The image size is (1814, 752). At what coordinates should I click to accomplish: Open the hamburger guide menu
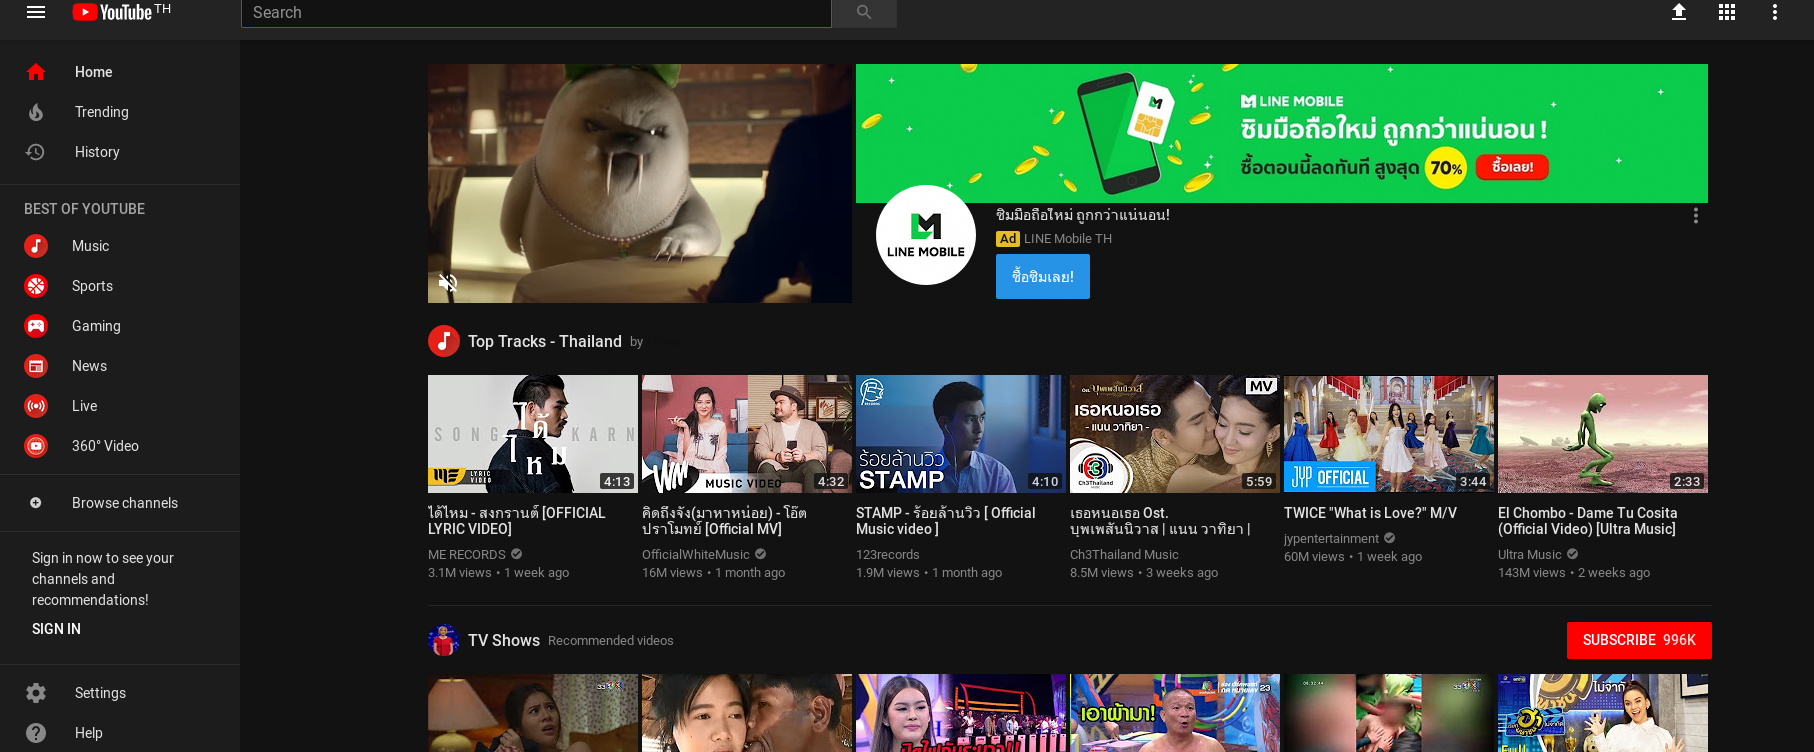[x=36, y=12]
